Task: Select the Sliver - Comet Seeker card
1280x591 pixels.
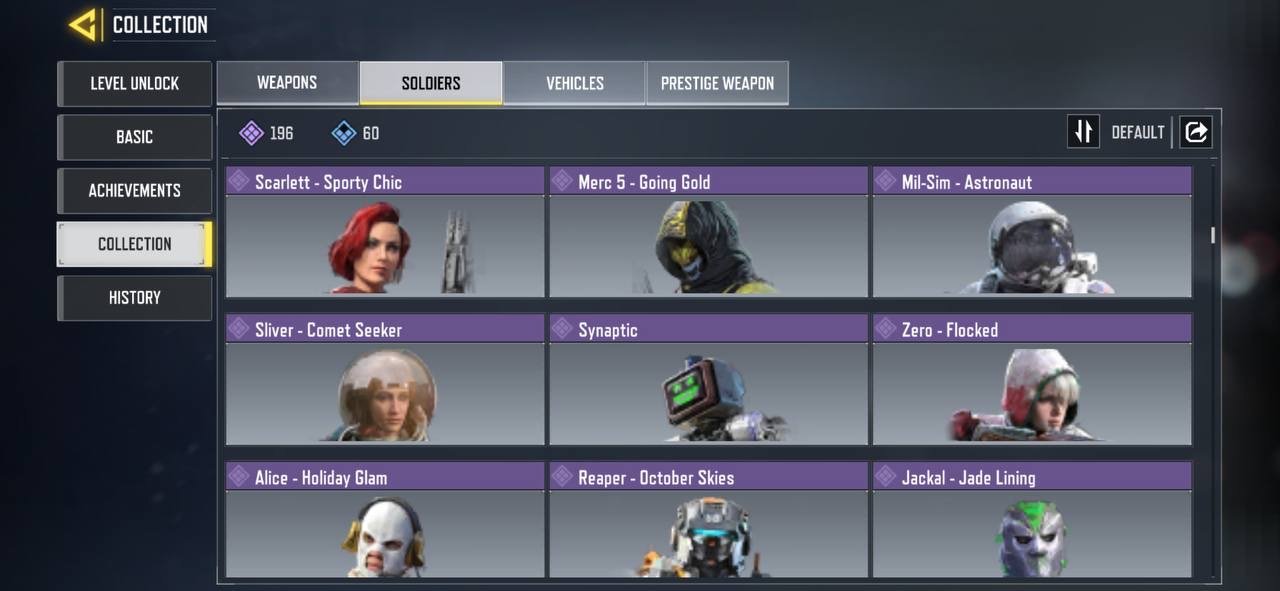Action: [385, 380]
